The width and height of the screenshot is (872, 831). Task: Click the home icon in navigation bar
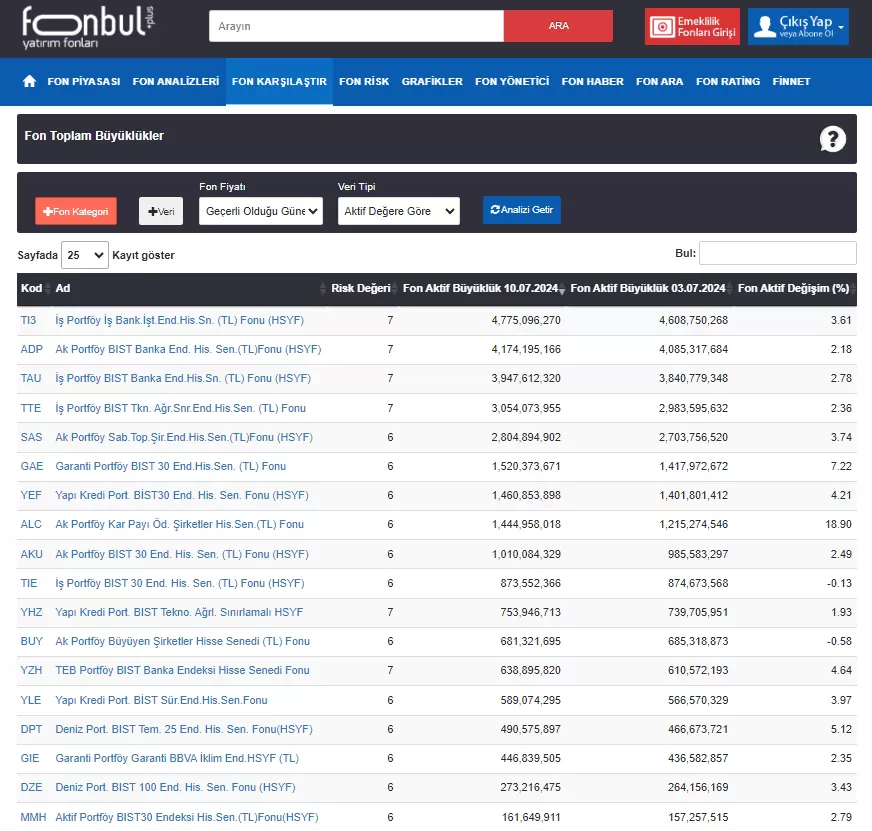(30, 81)
